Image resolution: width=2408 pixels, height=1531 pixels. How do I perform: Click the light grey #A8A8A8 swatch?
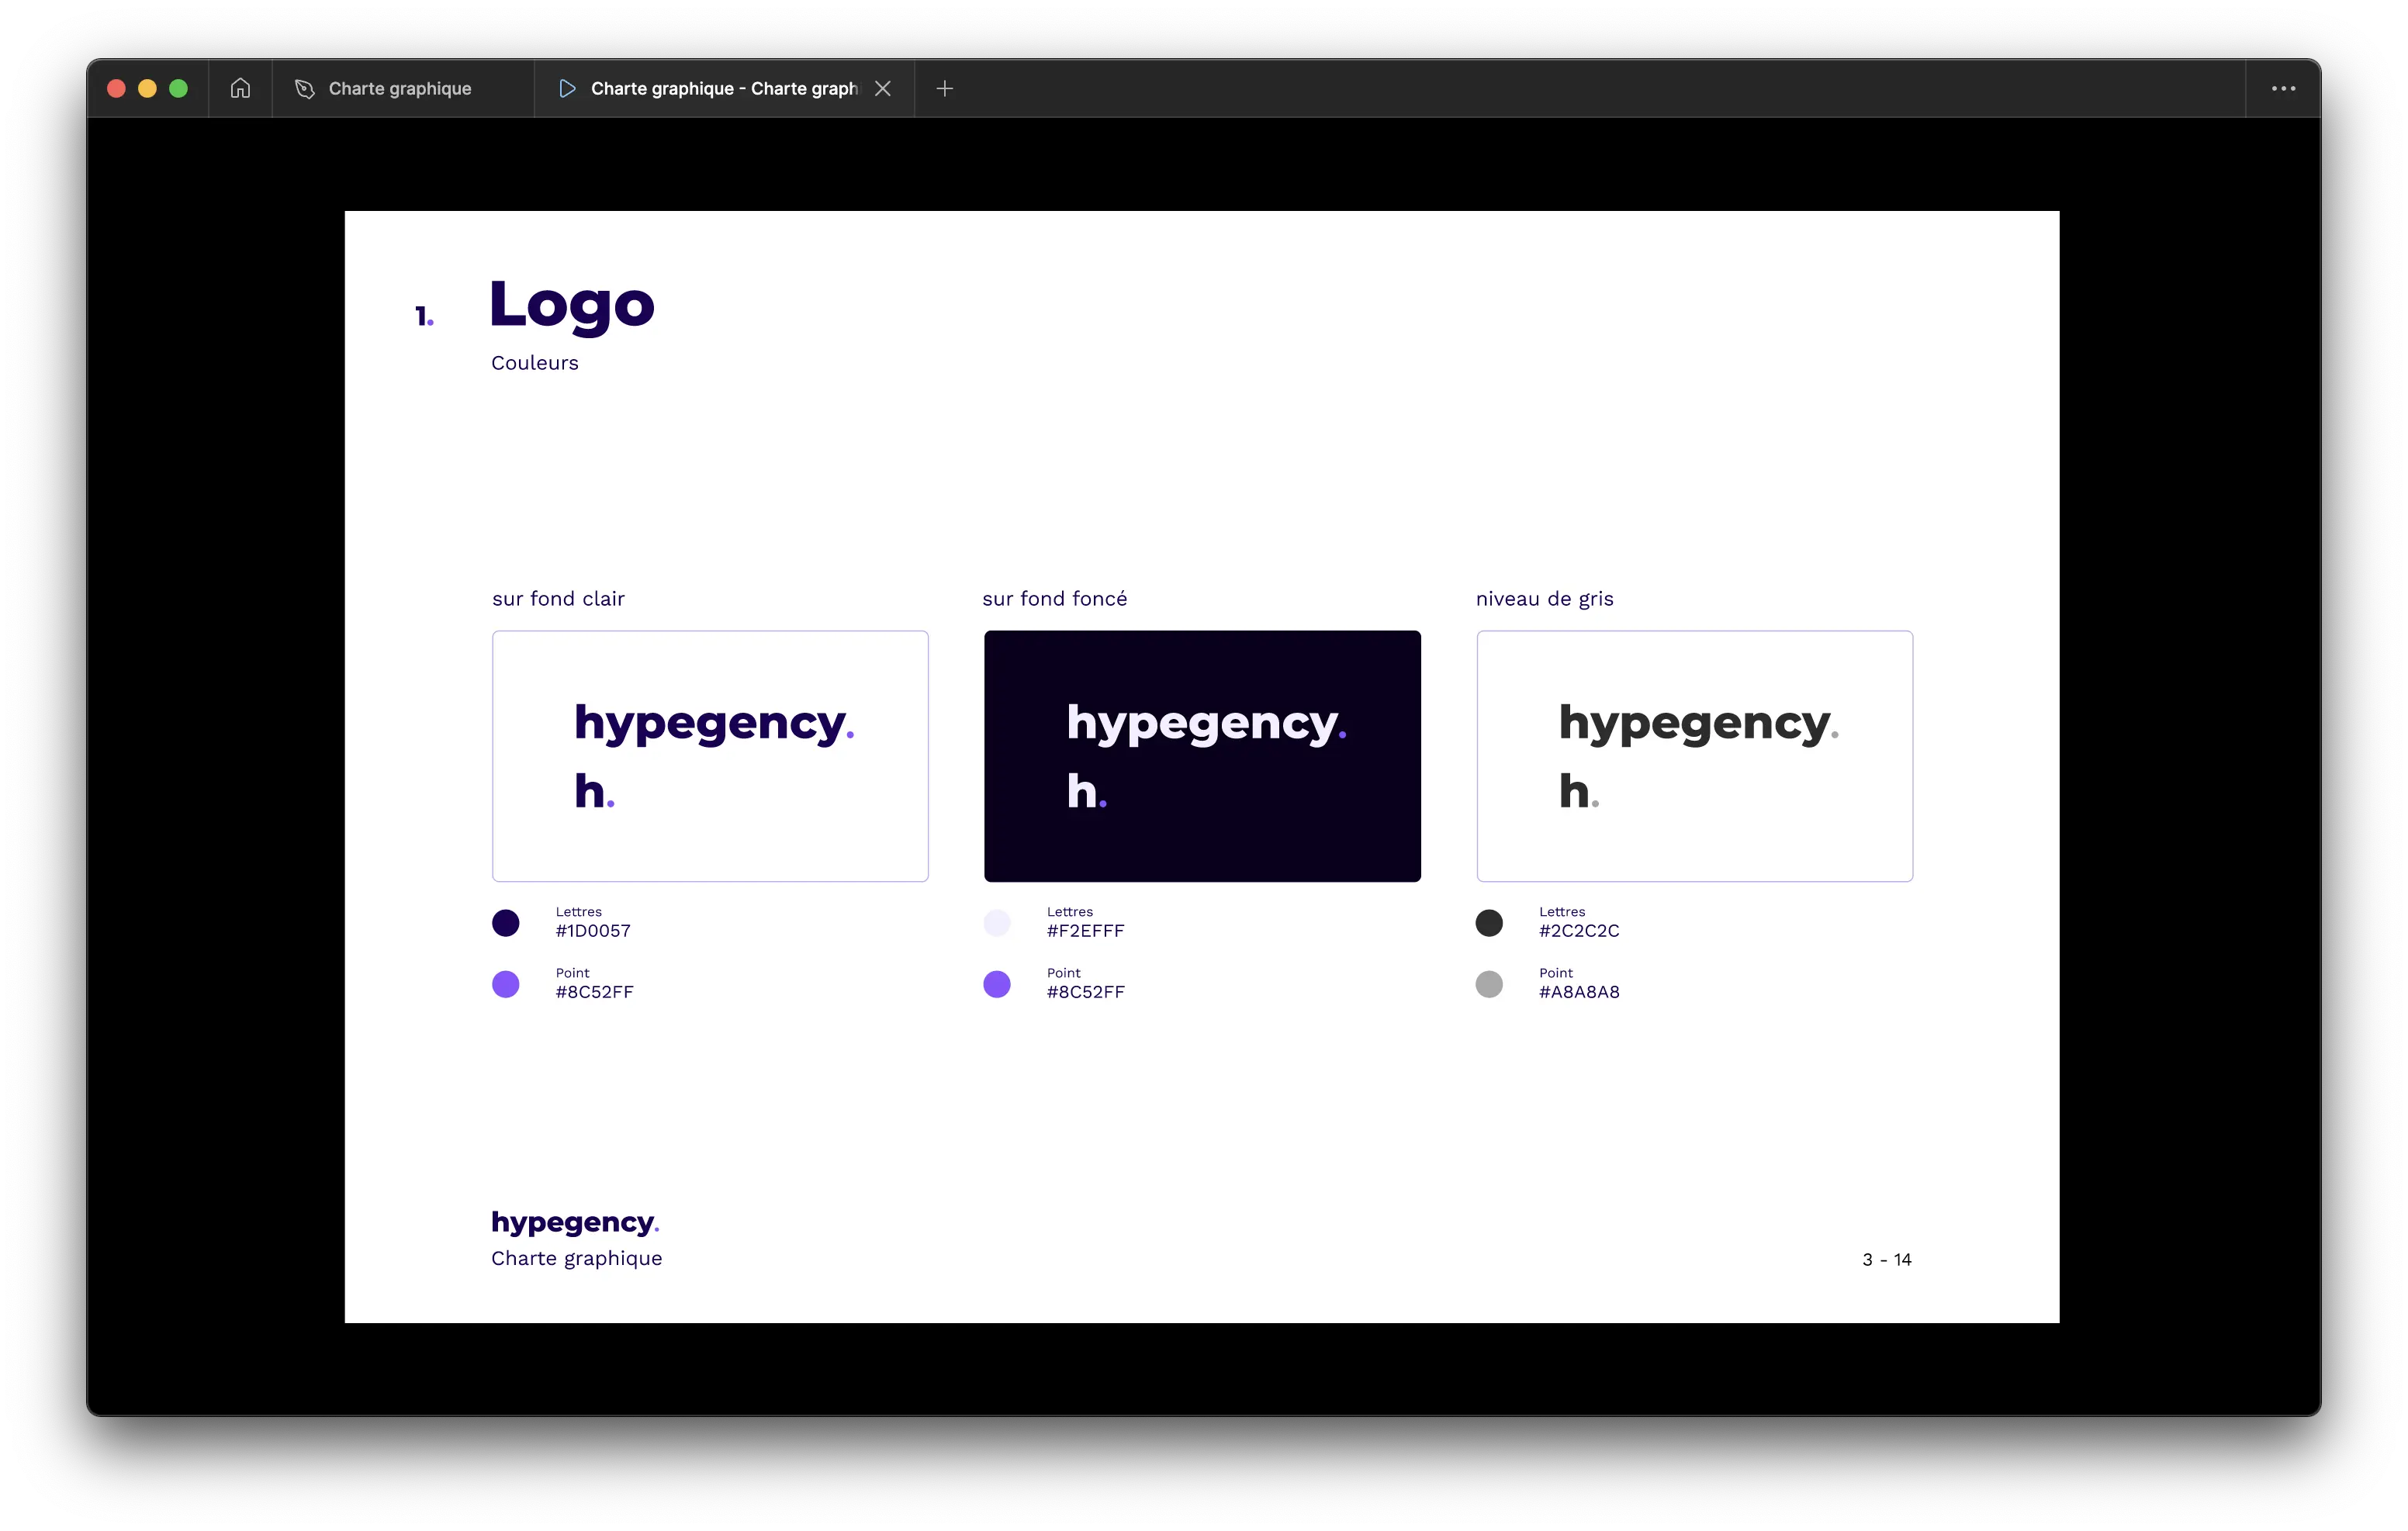coord(1489,984)
